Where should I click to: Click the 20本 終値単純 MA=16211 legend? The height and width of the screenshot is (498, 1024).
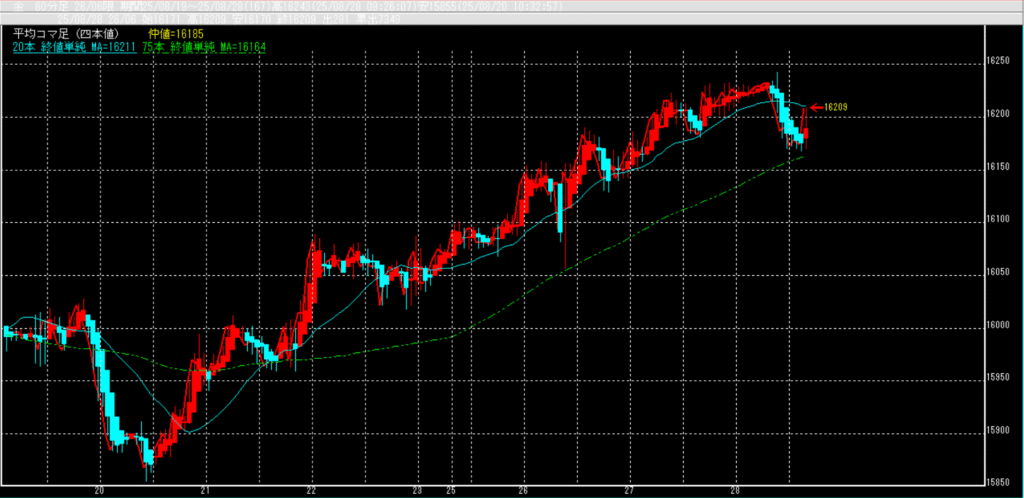point(74,47)
